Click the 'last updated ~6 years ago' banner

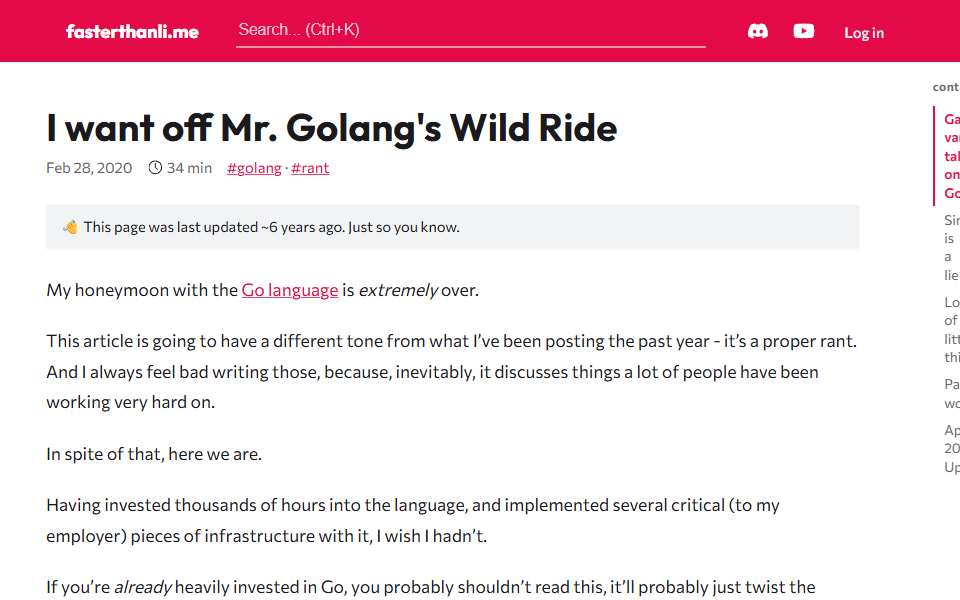452,227
